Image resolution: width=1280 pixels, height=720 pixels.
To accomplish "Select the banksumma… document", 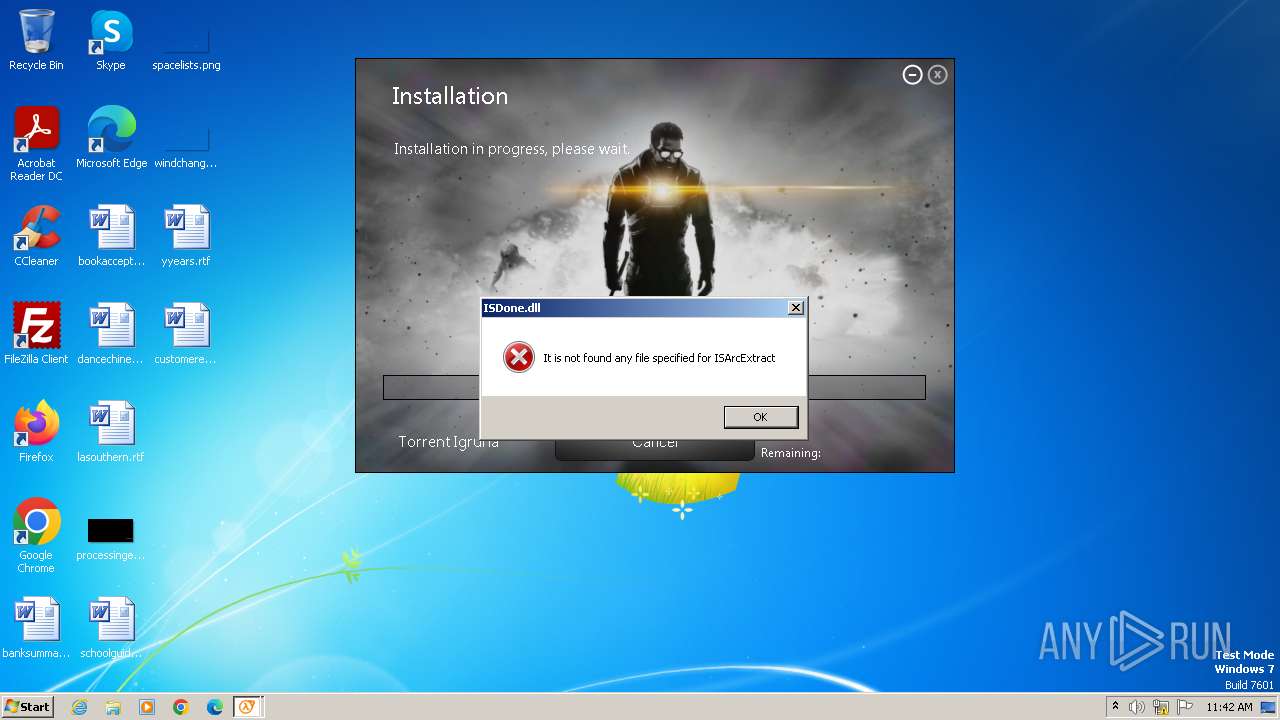I will click(x=36, y=628).
